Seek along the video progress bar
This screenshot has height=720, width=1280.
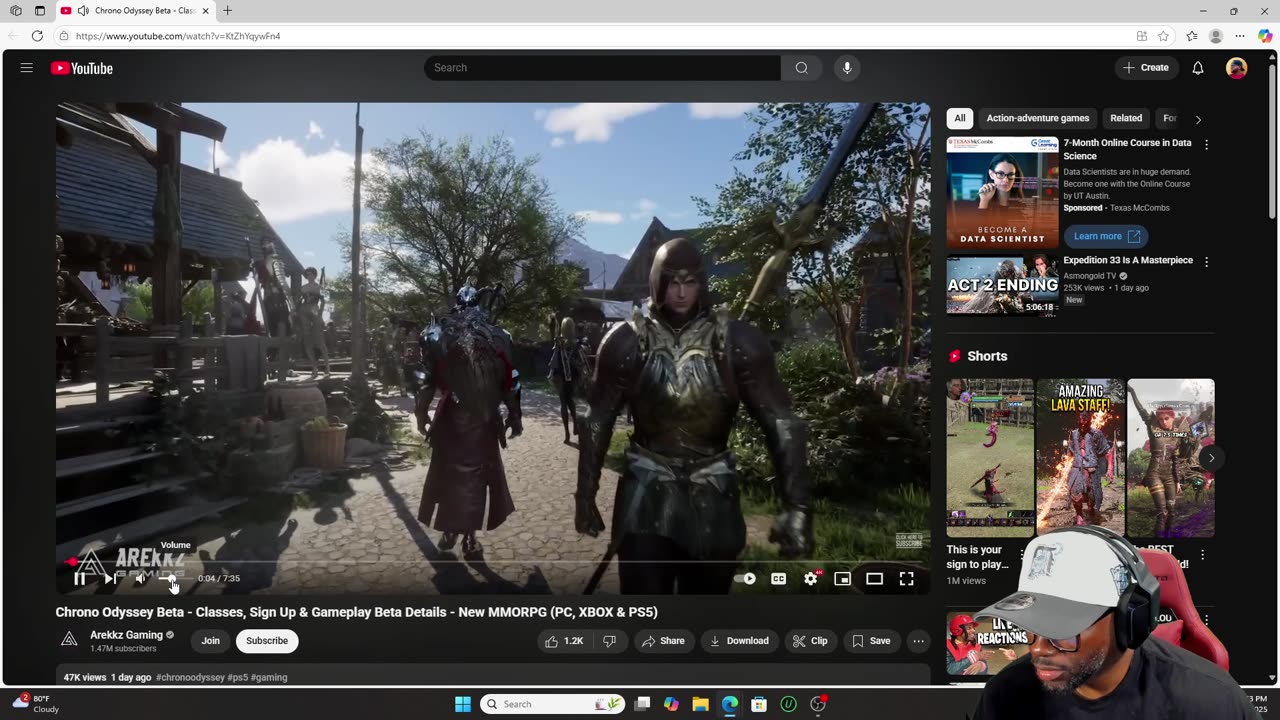point(493,562)
